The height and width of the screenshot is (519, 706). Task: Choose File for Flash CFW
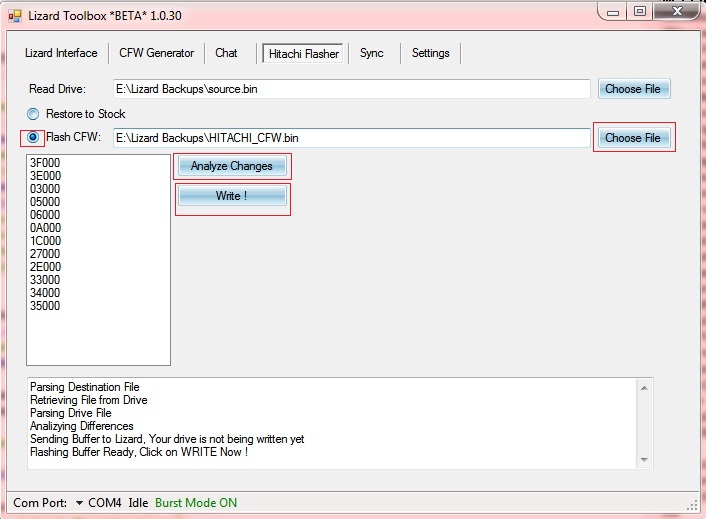tap(633, 138)
